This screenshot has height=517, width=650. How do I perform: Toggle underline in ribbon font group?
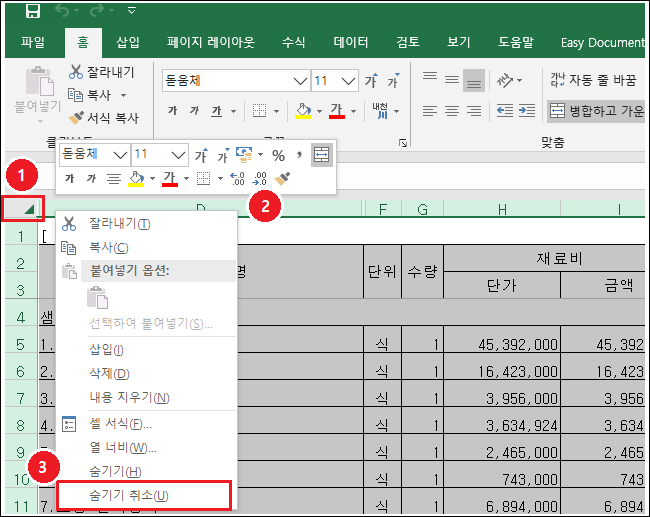tap(217, 111)
